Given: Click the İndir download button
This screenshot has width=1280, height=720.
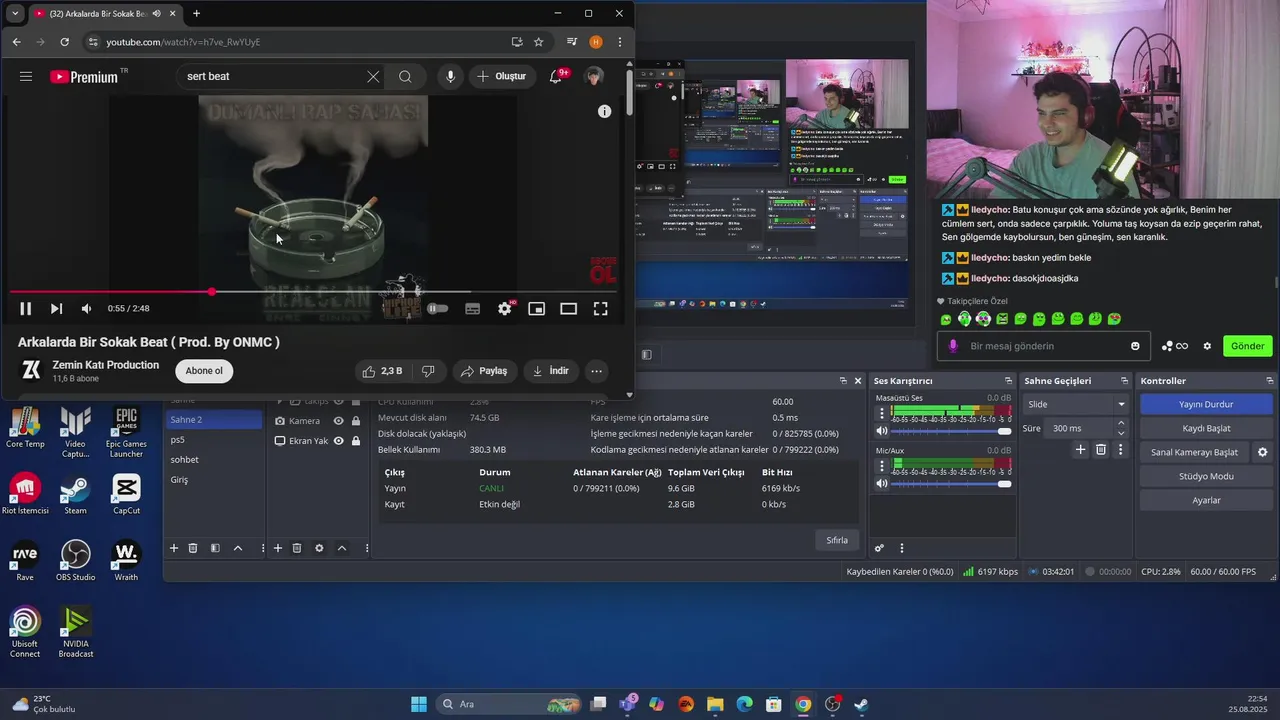Looking at the screenshot, I should tap(550, 371).
